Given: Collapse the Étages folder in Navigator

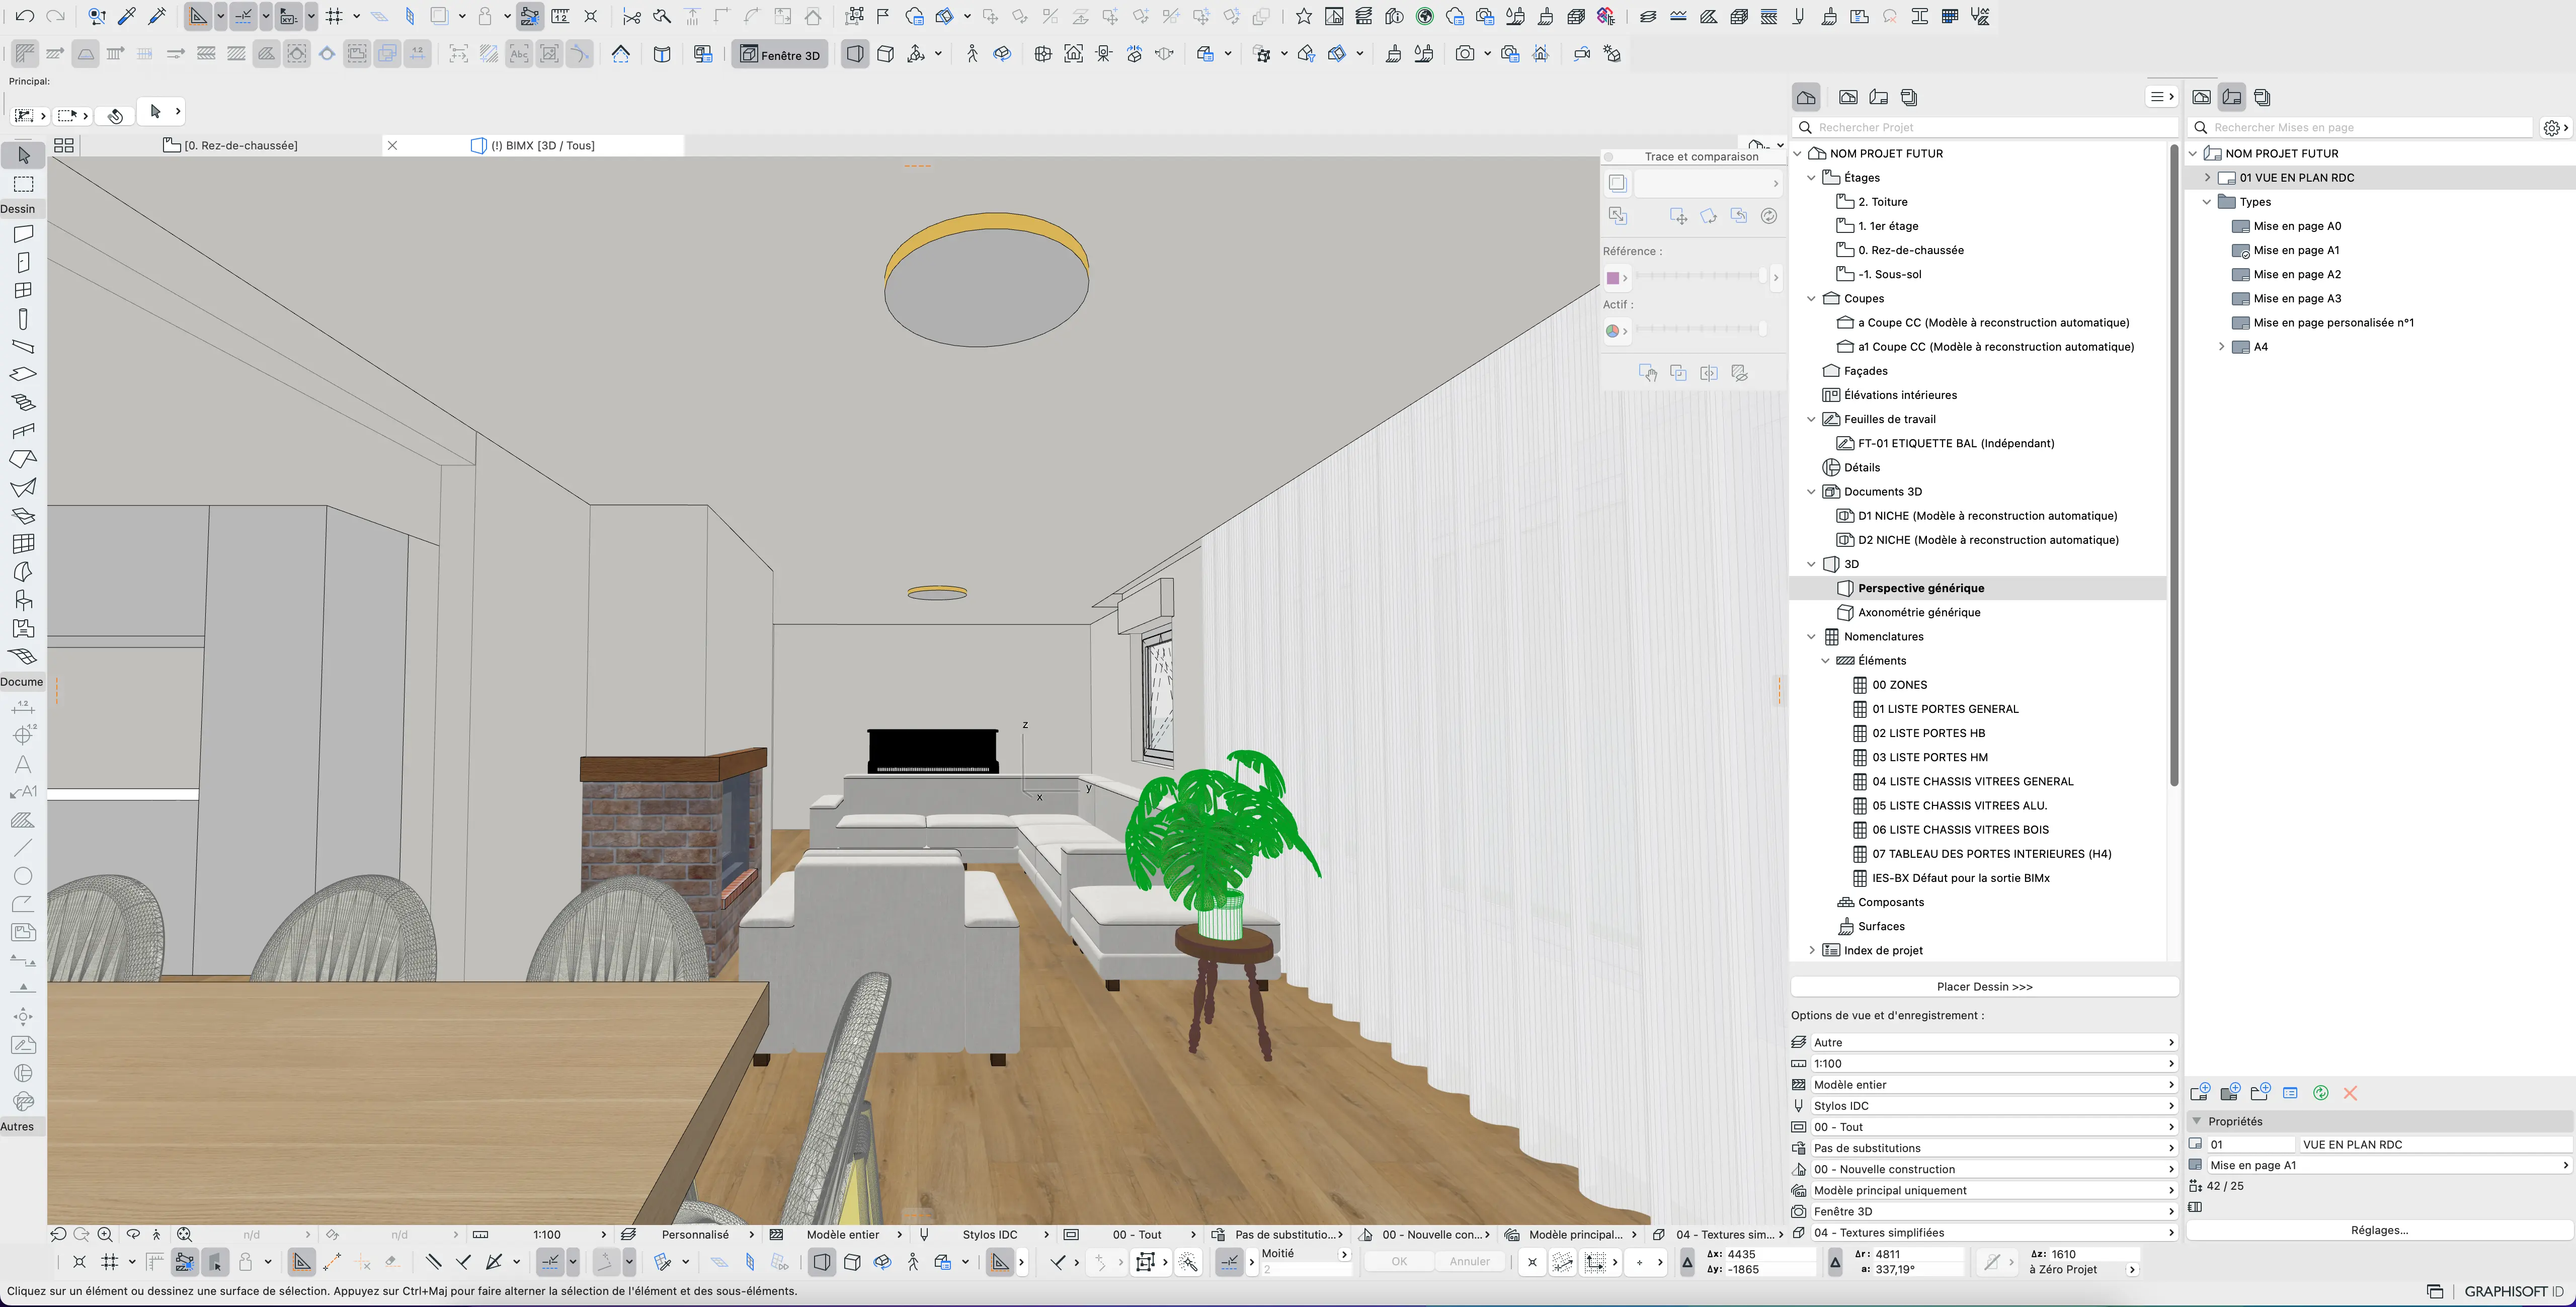Looking at the screenshot, I should 1811,178.
